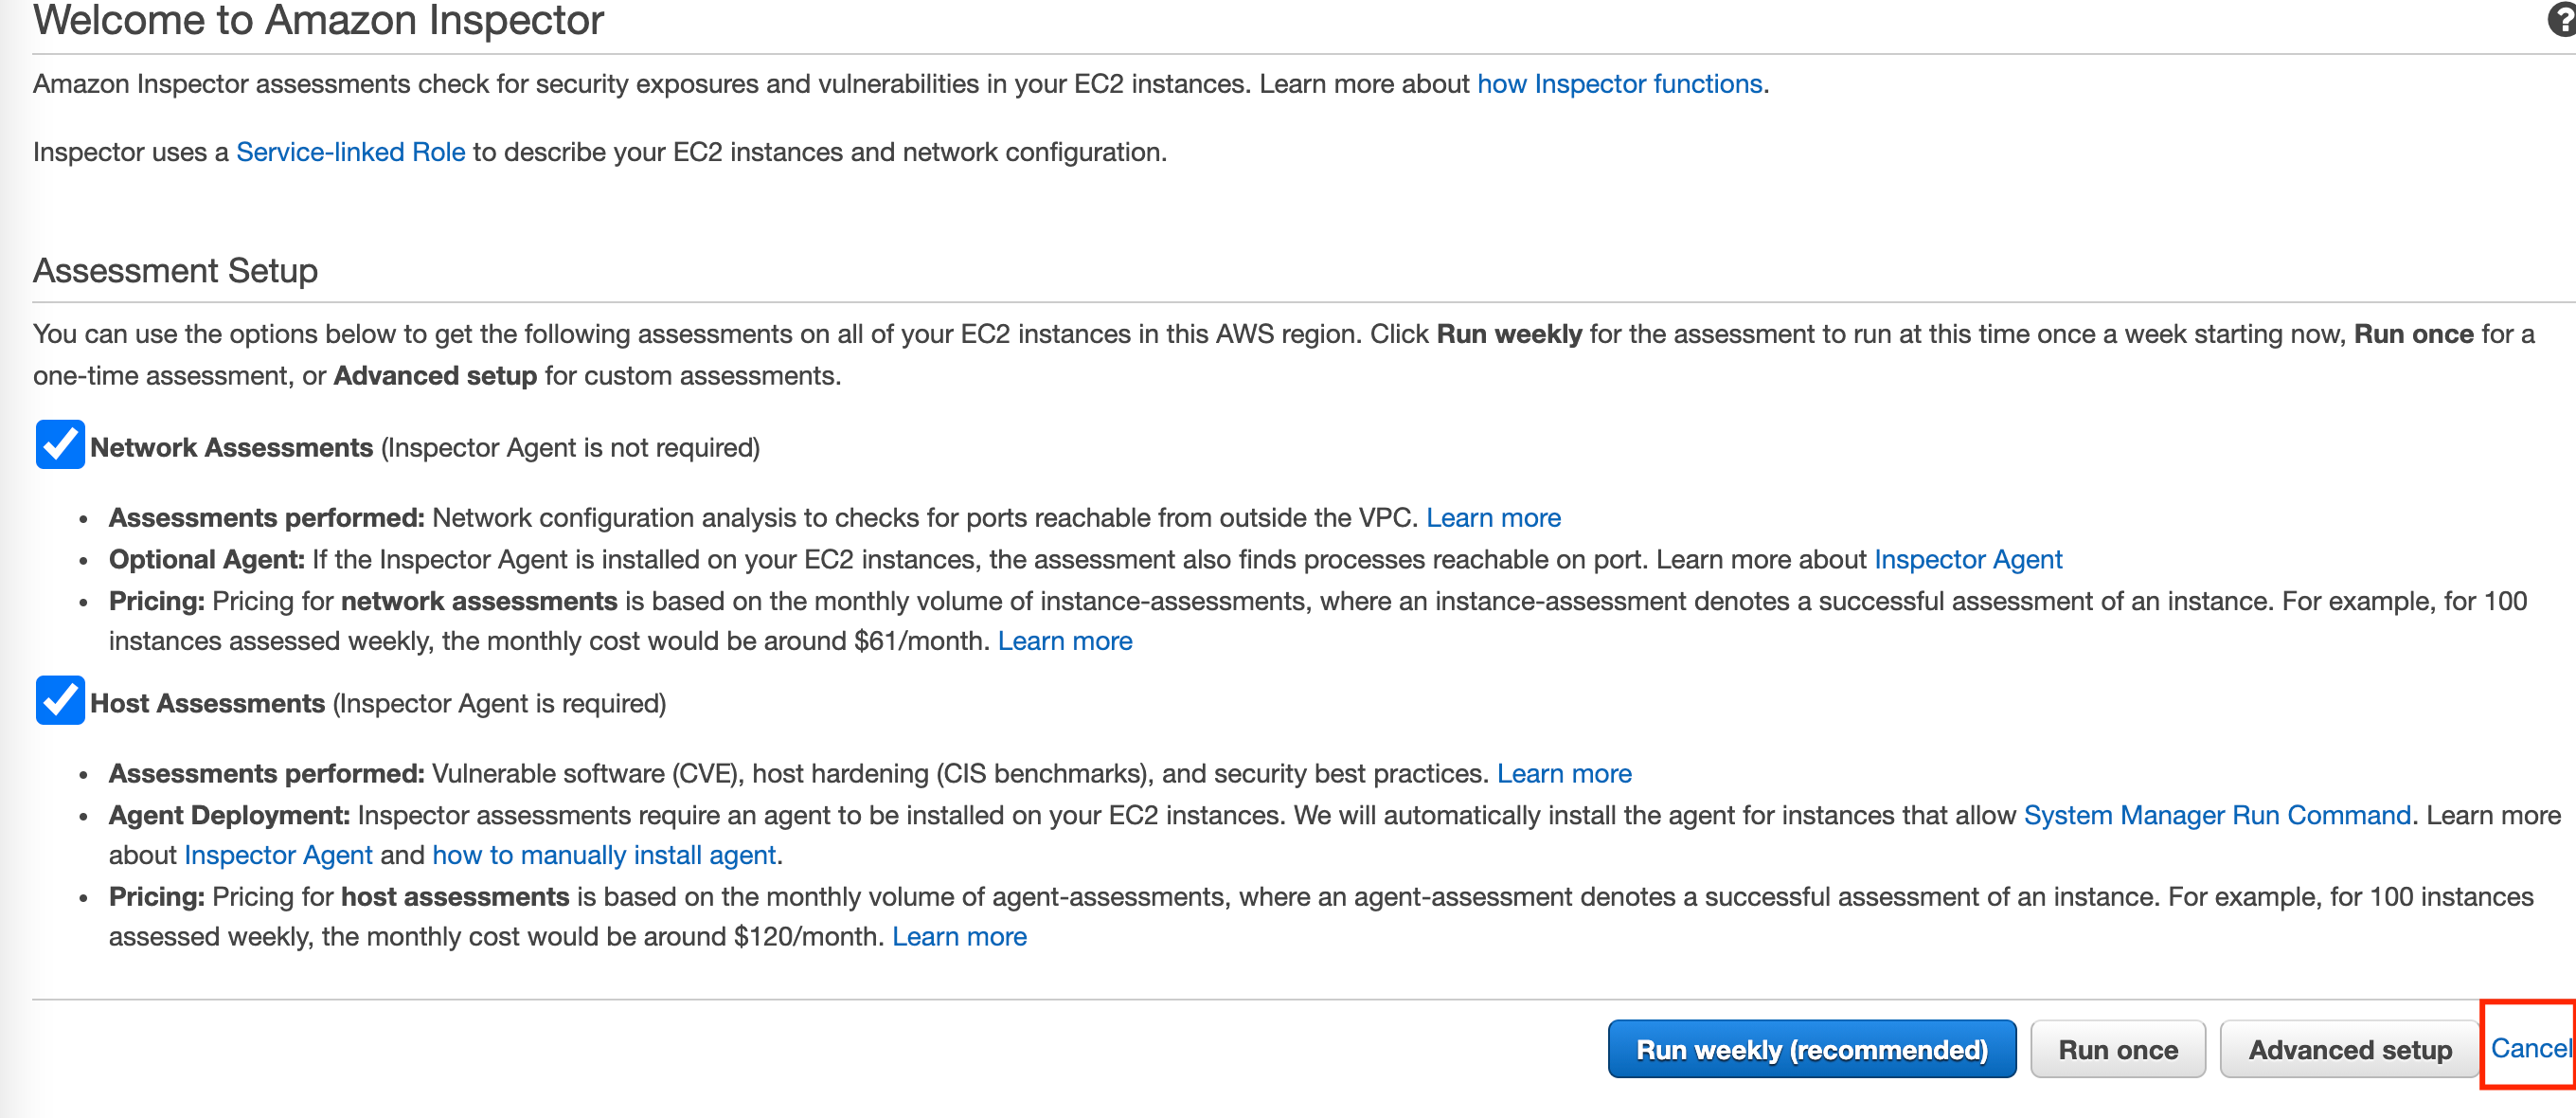Open the how Inspector functions link

click(x=1619, y=84)
